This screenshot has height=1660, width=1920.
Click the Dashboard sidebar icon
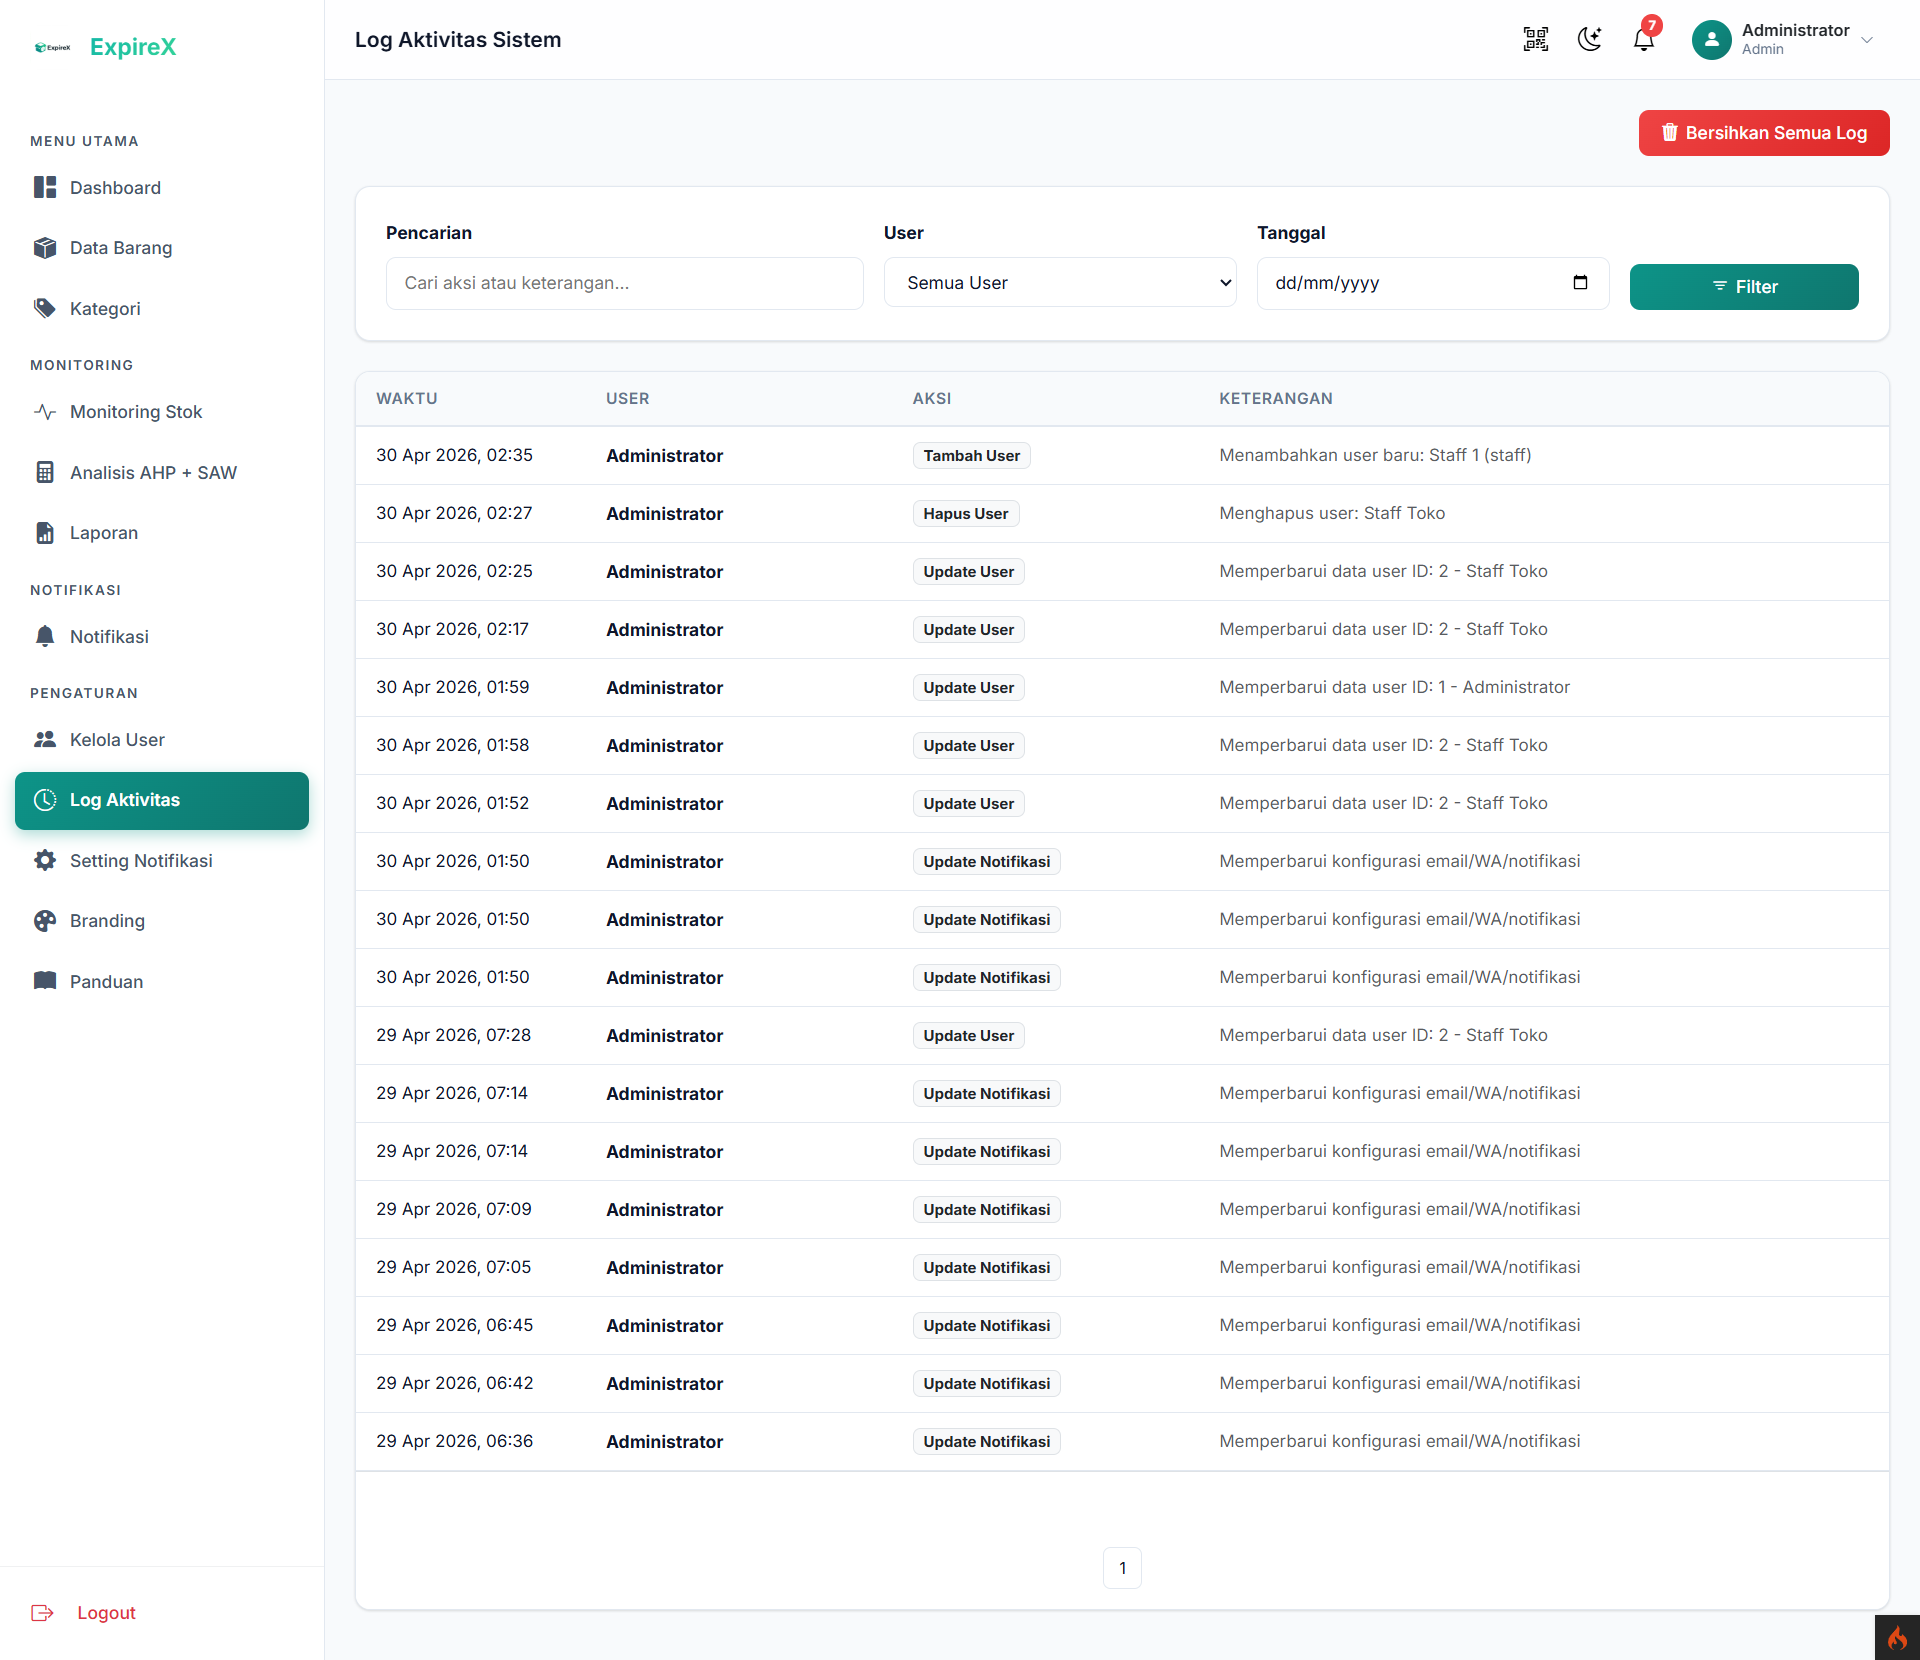click(45, 188)
